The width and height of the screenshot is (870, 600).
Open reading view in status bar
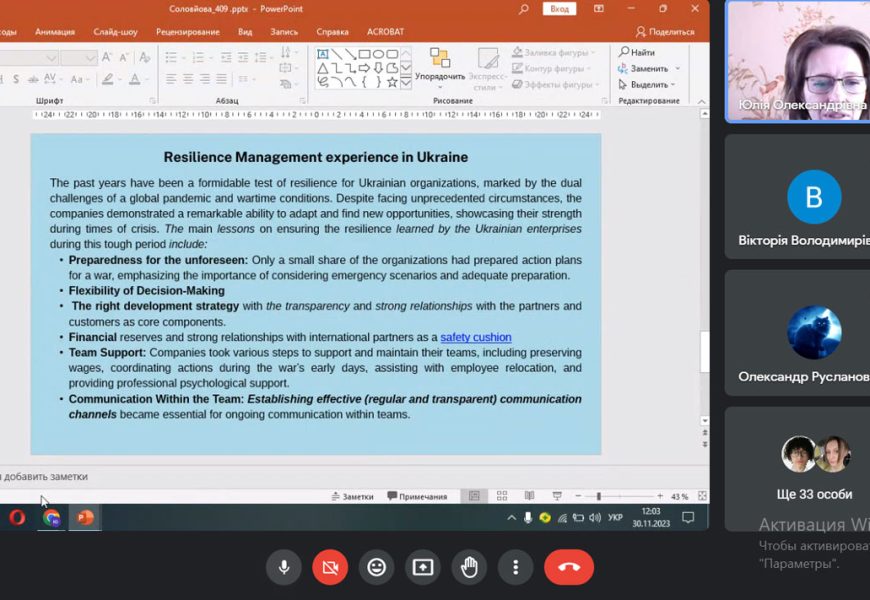pyautogui.click(x=529, y=496)
